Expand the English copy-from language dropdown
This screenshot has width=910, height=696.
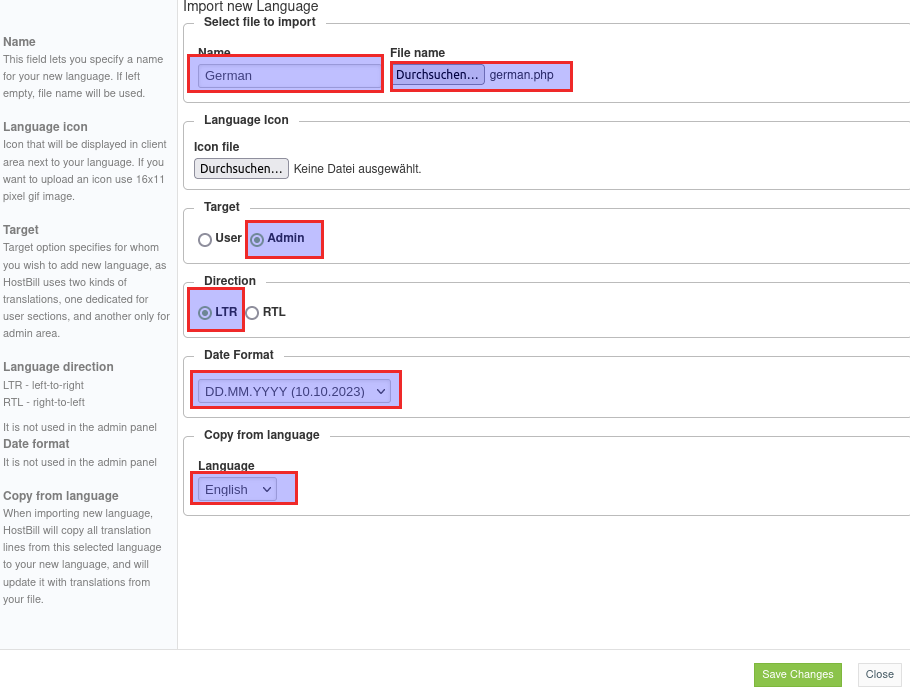tap(237, 489)
